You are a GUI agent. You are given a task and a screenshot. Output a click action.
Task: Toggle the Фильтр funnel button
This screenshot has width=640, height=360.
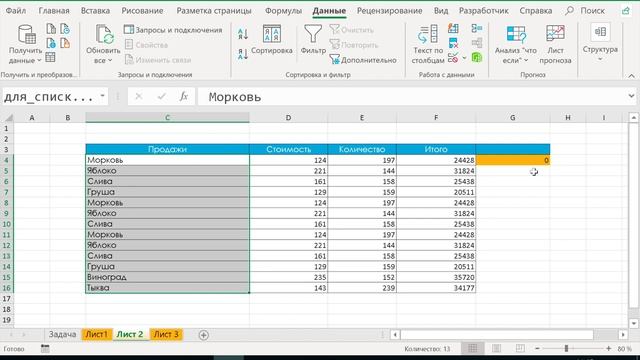coord(313,40)
